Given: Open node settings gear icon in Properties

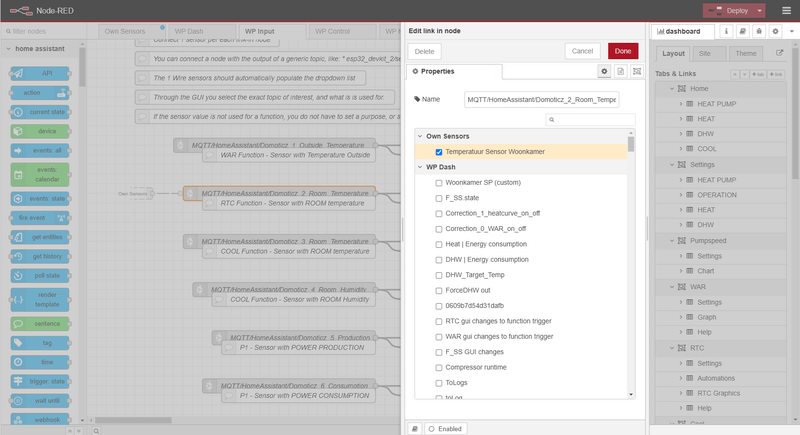Looking at the screenshot, I should point(604,71).
